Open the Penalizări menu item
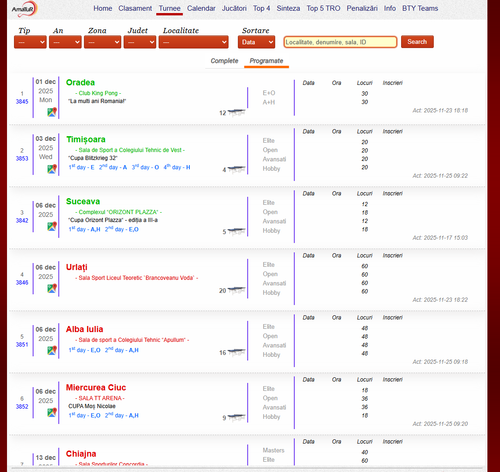 tap(362, 8)
